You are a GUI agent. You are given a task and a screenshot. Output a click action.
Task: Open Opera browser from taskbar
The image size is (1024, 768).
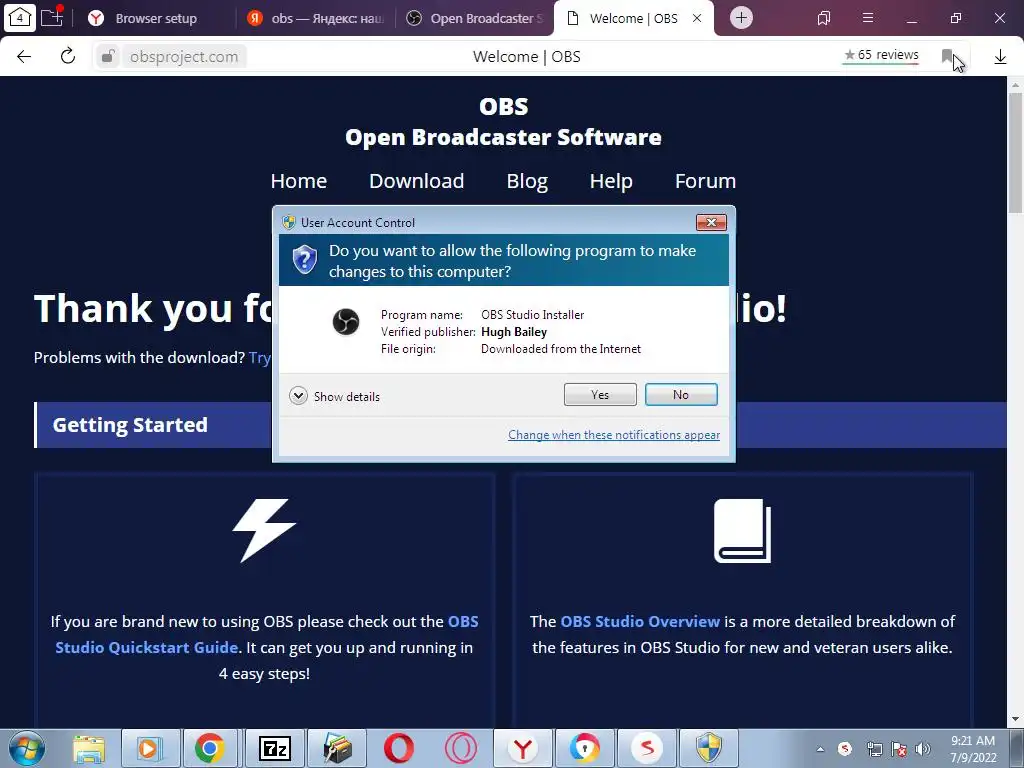point(399,749)
